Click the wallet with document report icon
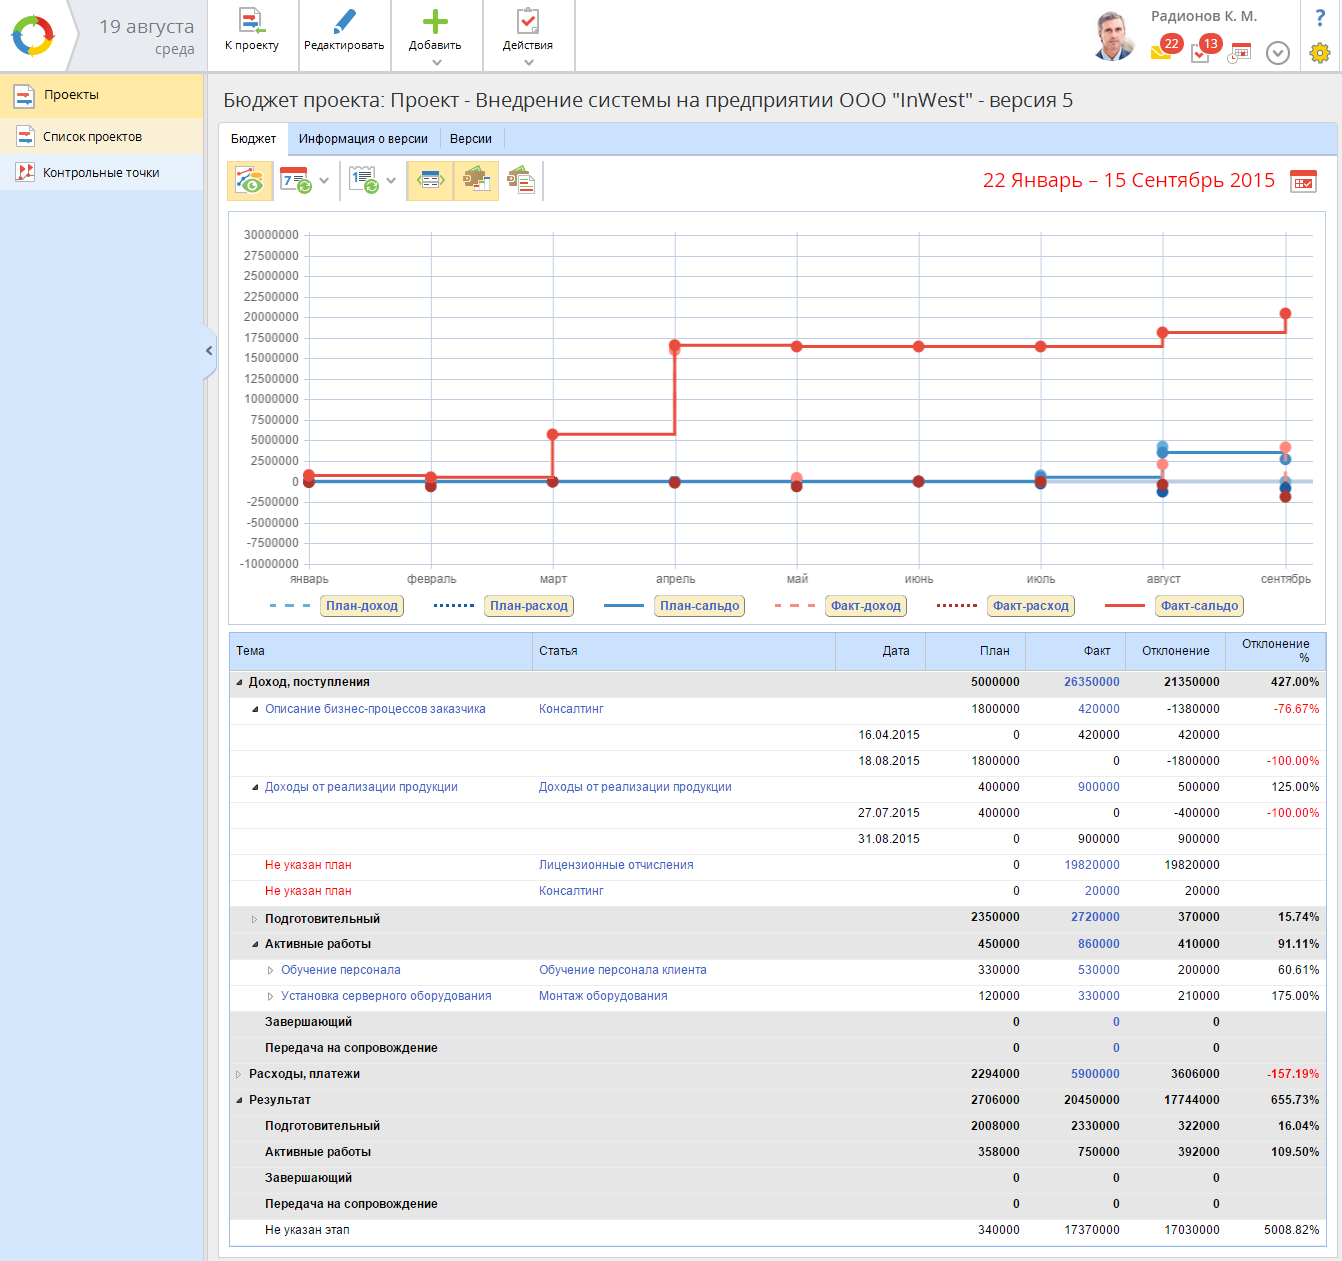Screen dimensions: 1342x1261 click(x=521, y=181)
